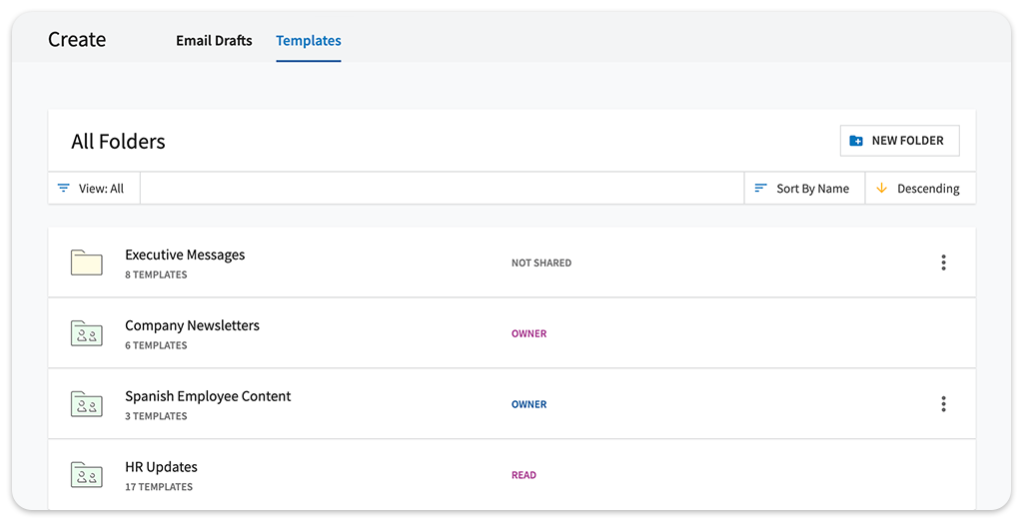Viewport: 1024px width, 524px height.
Task: Select the Templates tab
Action: (x=308, y=41)
